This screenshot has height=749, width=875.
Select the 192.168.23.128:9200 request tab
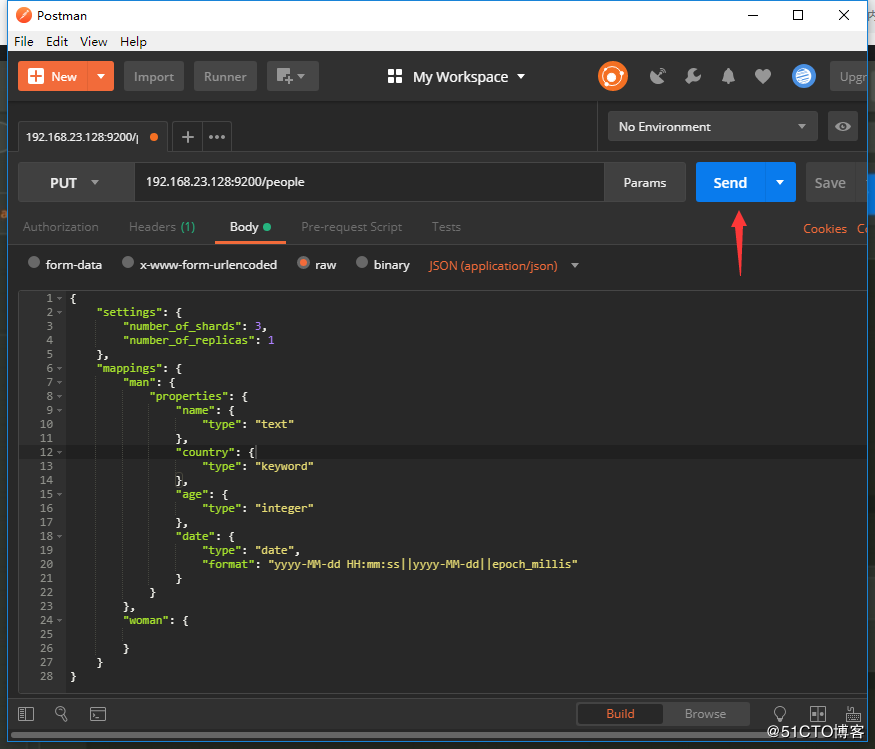pos(93,137)
